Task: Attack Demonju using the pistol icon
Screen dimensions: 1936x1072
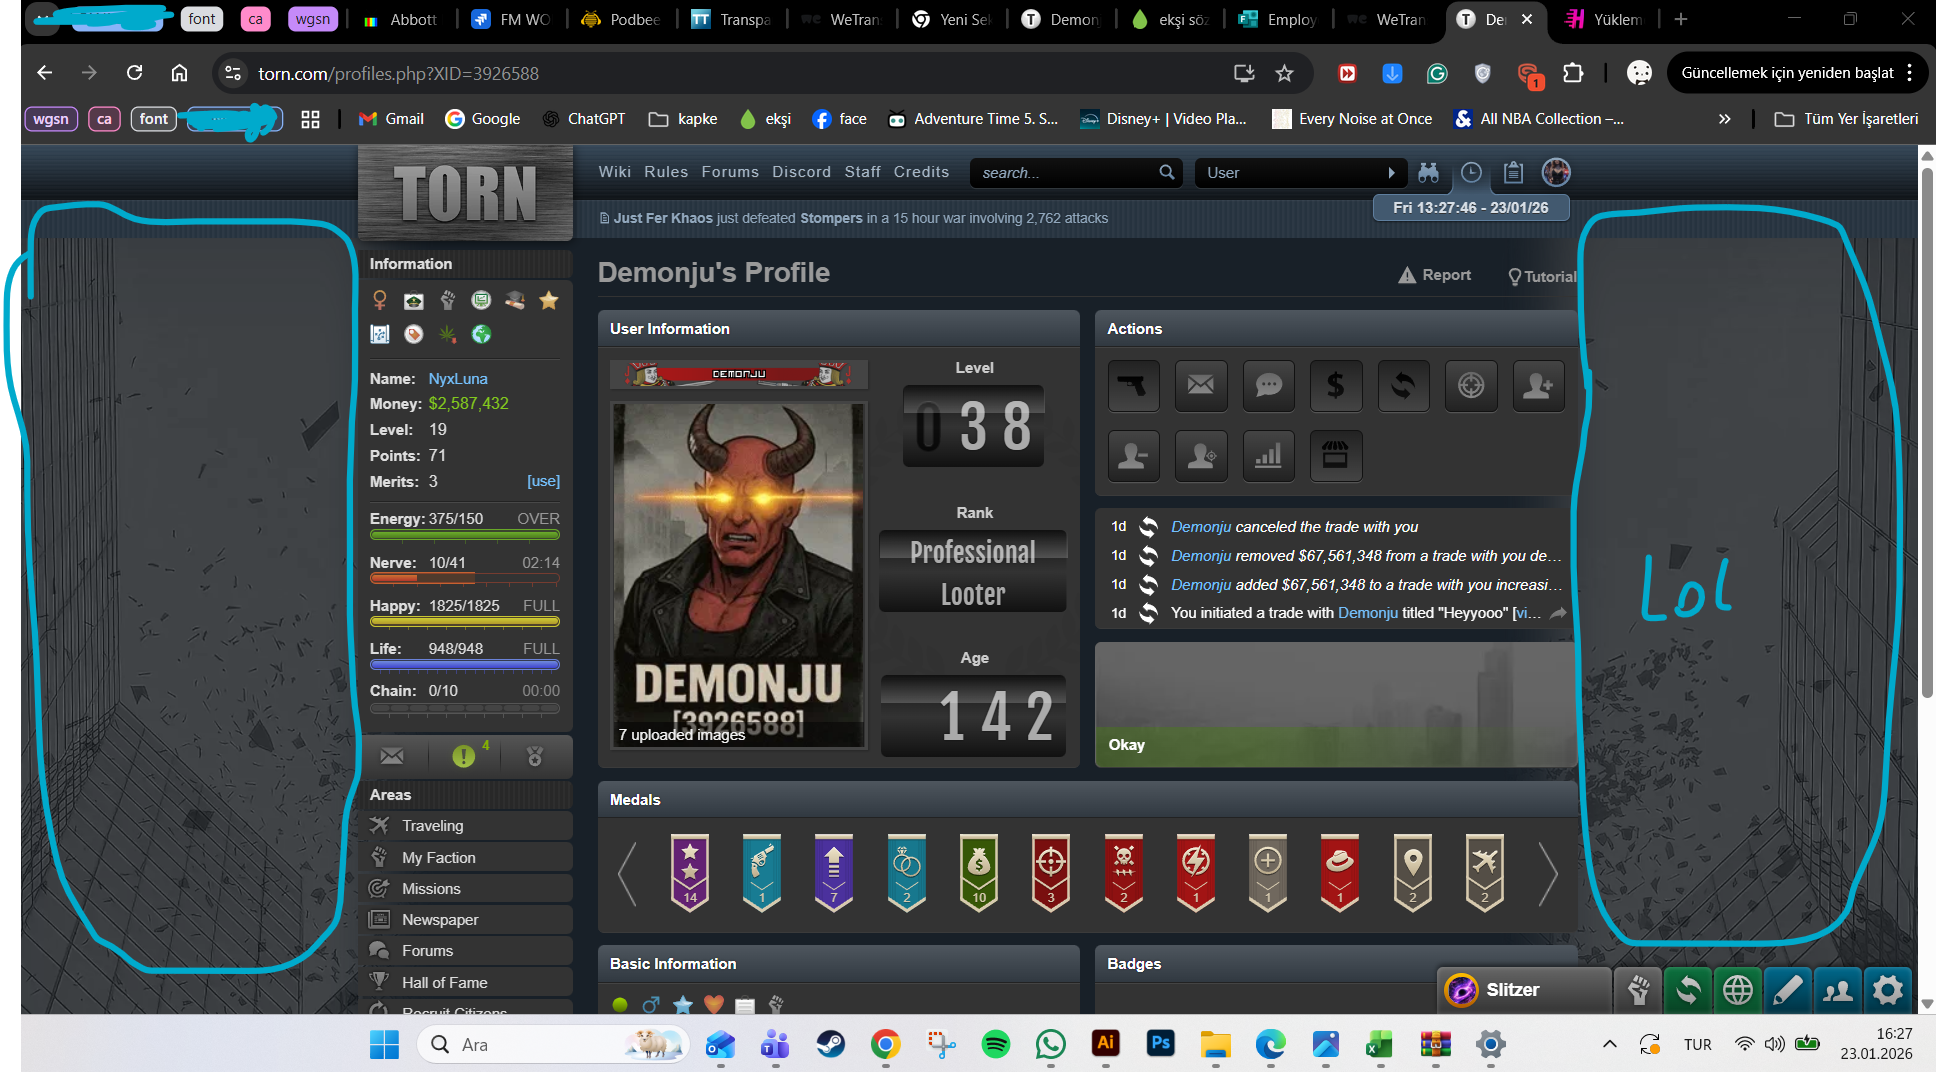Action: tap(1133, 386)
